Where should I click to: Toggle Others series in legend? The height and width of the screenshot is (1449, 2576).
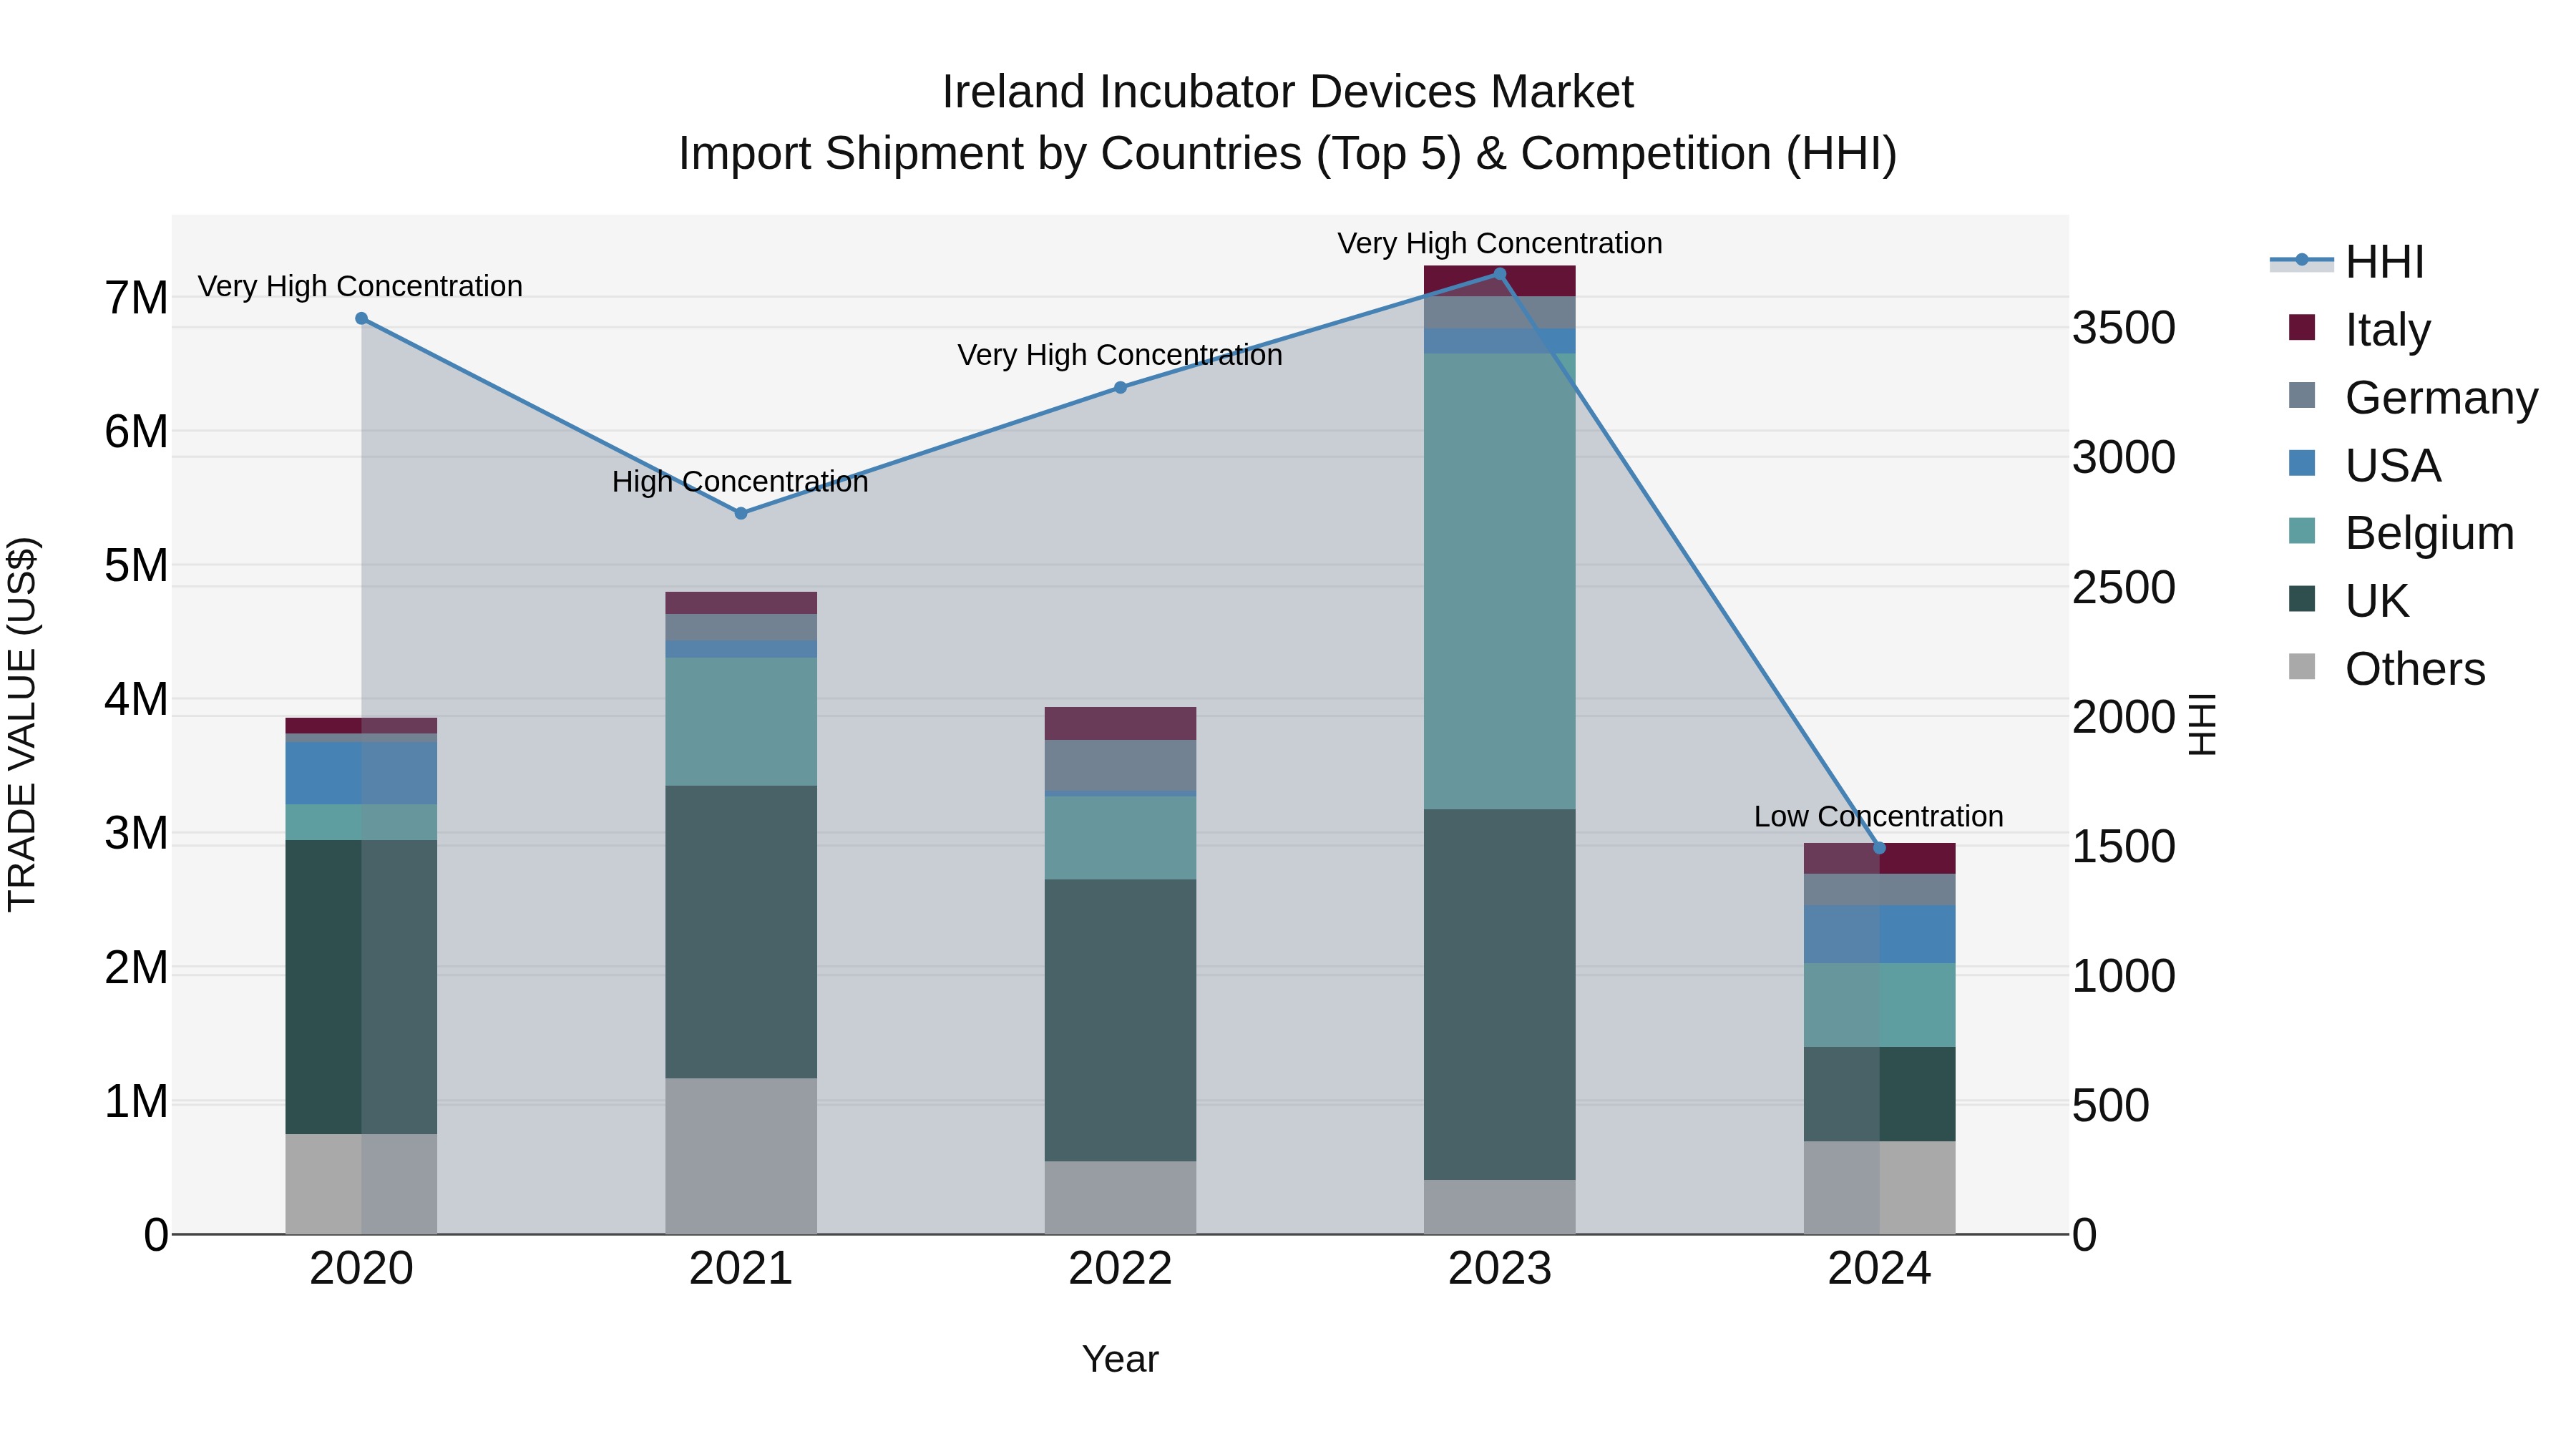[2387, 669]
